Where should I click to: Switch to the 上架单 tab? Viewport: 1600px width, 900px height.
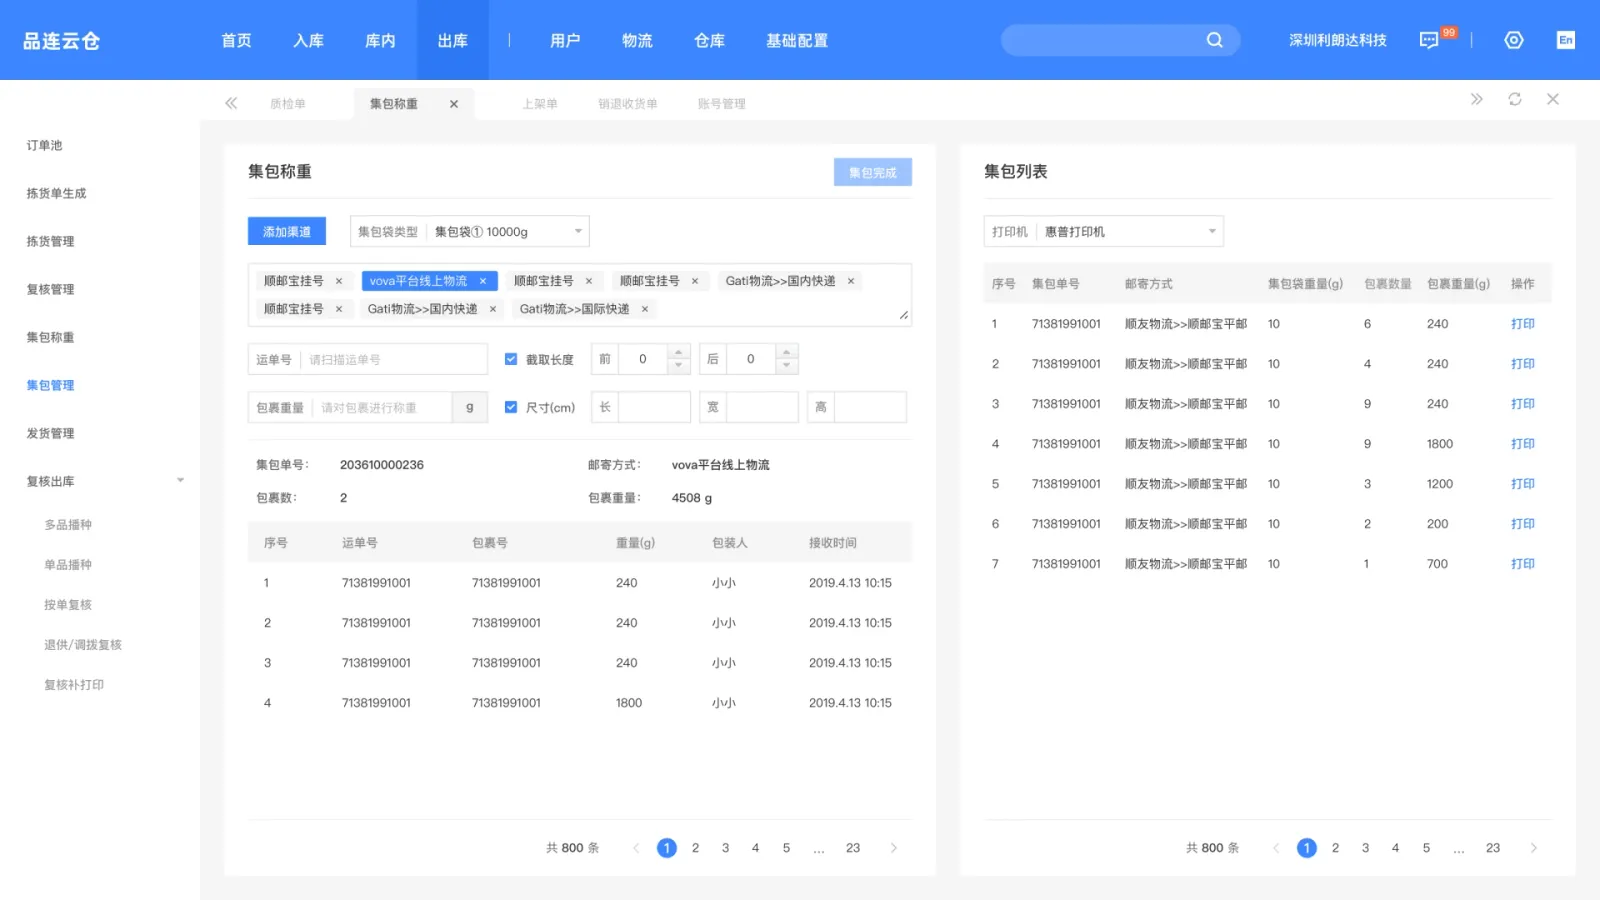540,104
